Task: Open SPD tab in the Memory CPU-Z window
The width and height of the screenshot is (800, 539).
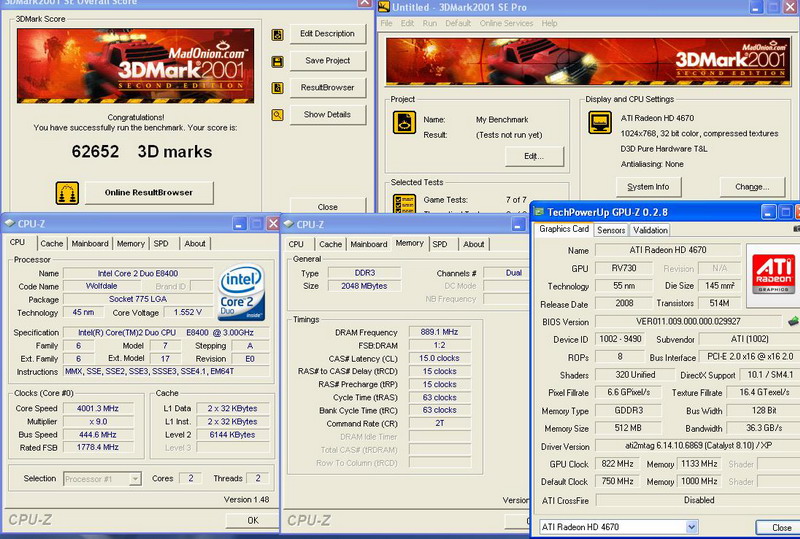Action: point(440,244)
